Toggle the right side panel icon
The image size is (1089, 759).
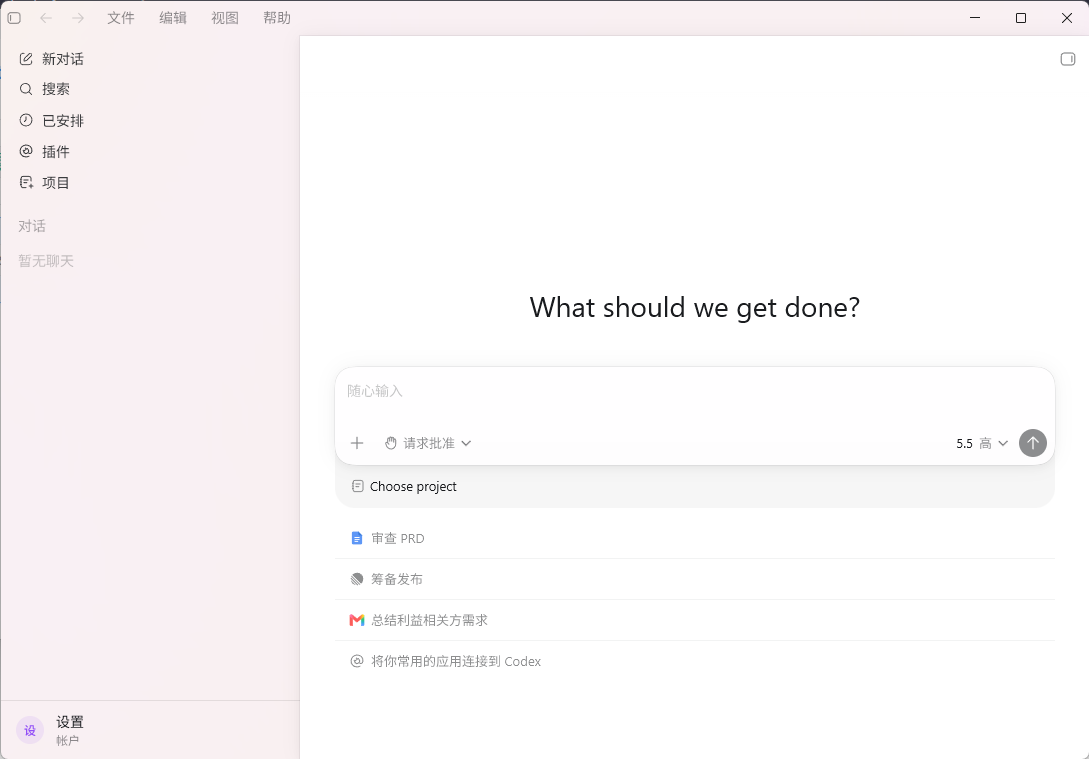coord(1067,59)
